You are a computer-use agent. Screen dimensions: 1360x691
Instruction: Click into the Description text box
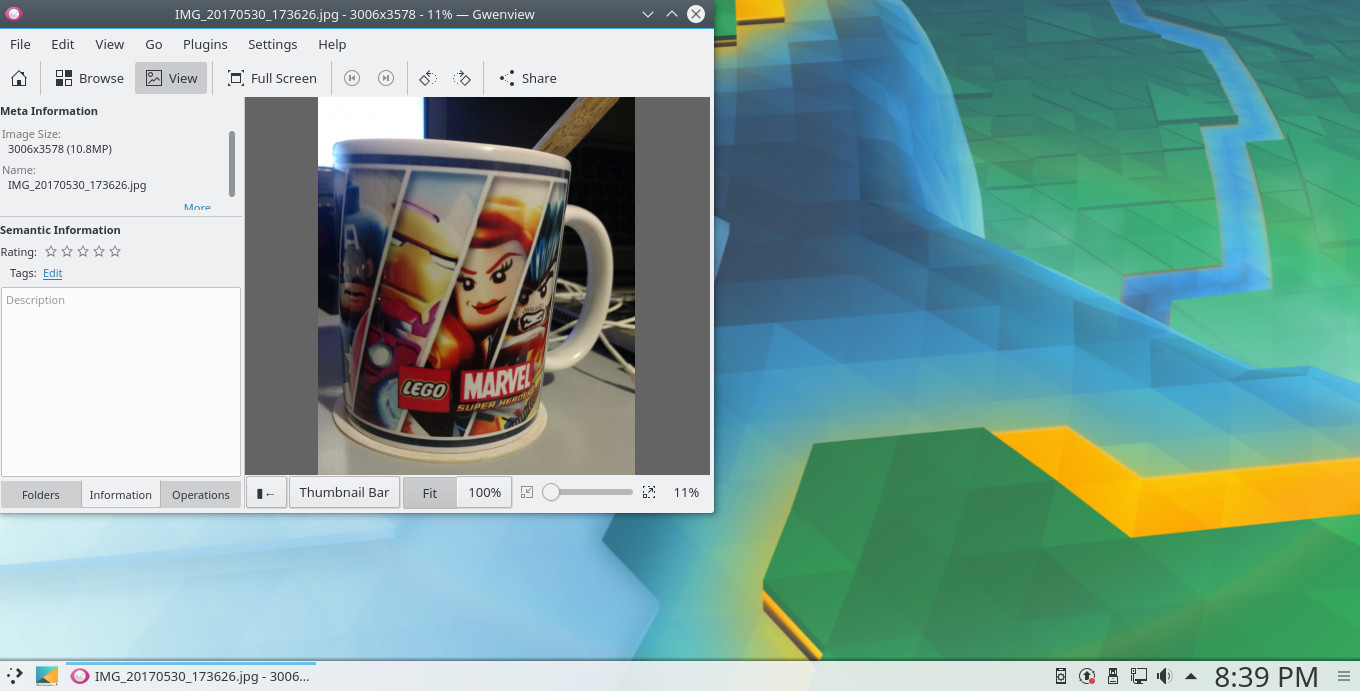coord(121,382)
